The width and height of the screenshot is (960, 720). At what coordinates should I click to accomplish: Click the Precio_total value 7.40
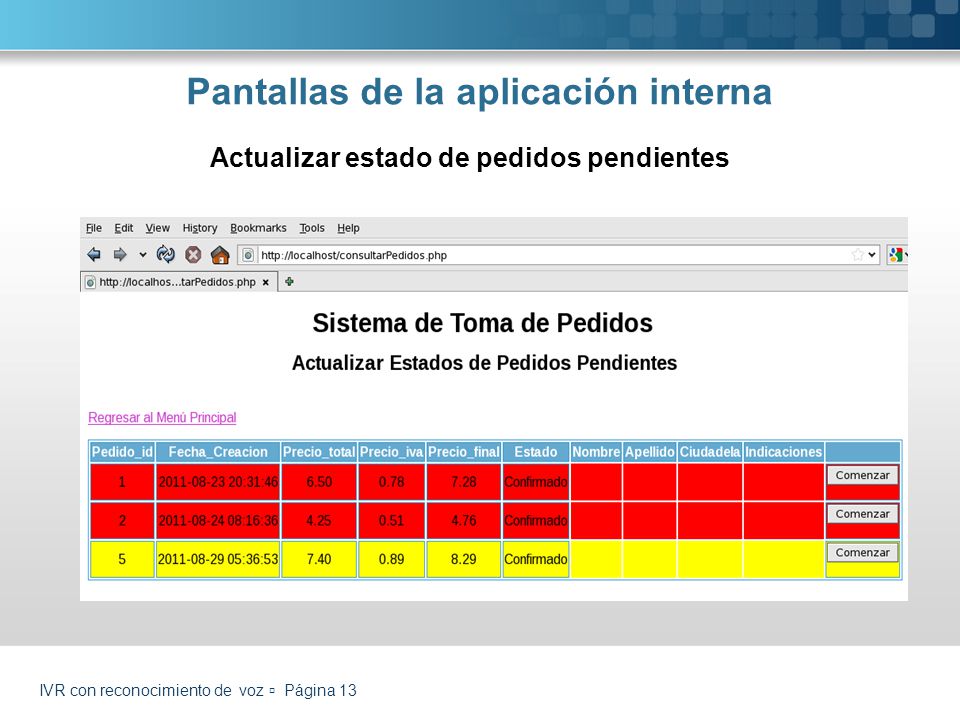(x=319, y=559)
